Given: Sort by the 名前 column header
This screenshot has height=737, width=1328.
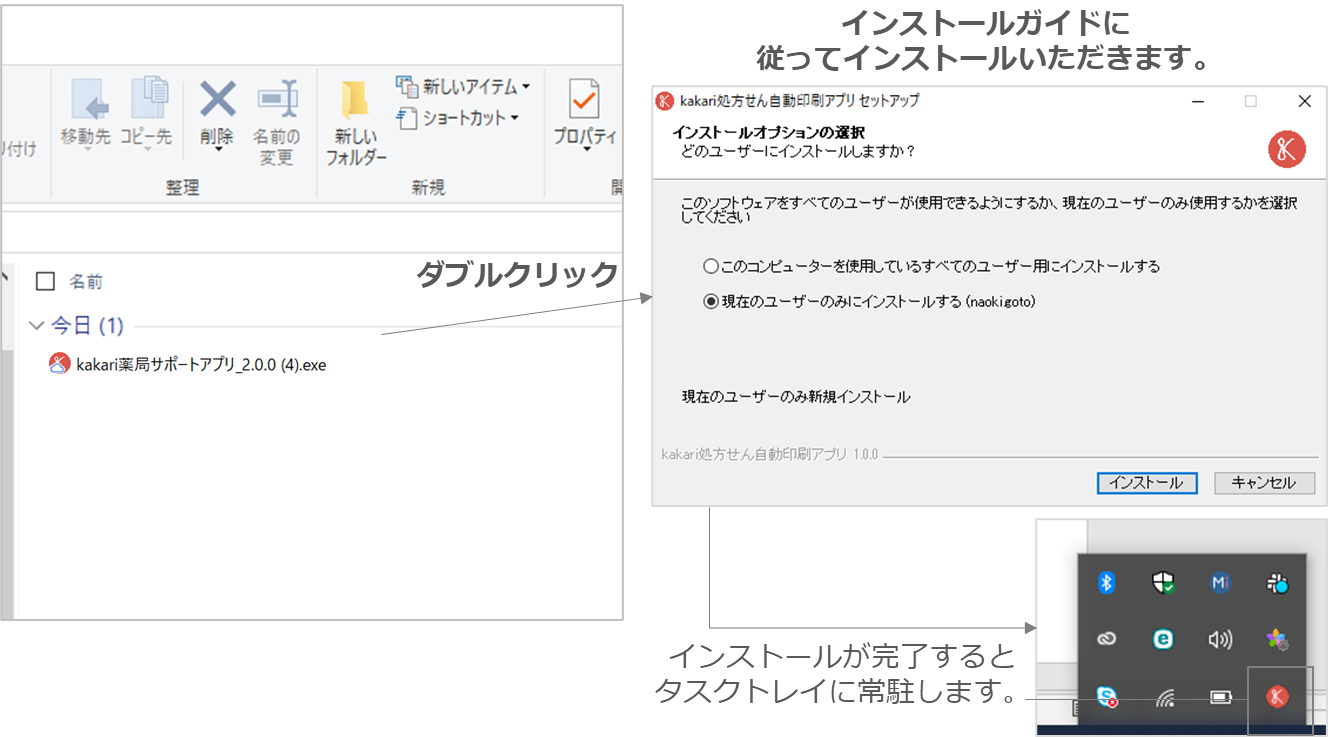Looking at the screenshot, I should coord(86,282).
